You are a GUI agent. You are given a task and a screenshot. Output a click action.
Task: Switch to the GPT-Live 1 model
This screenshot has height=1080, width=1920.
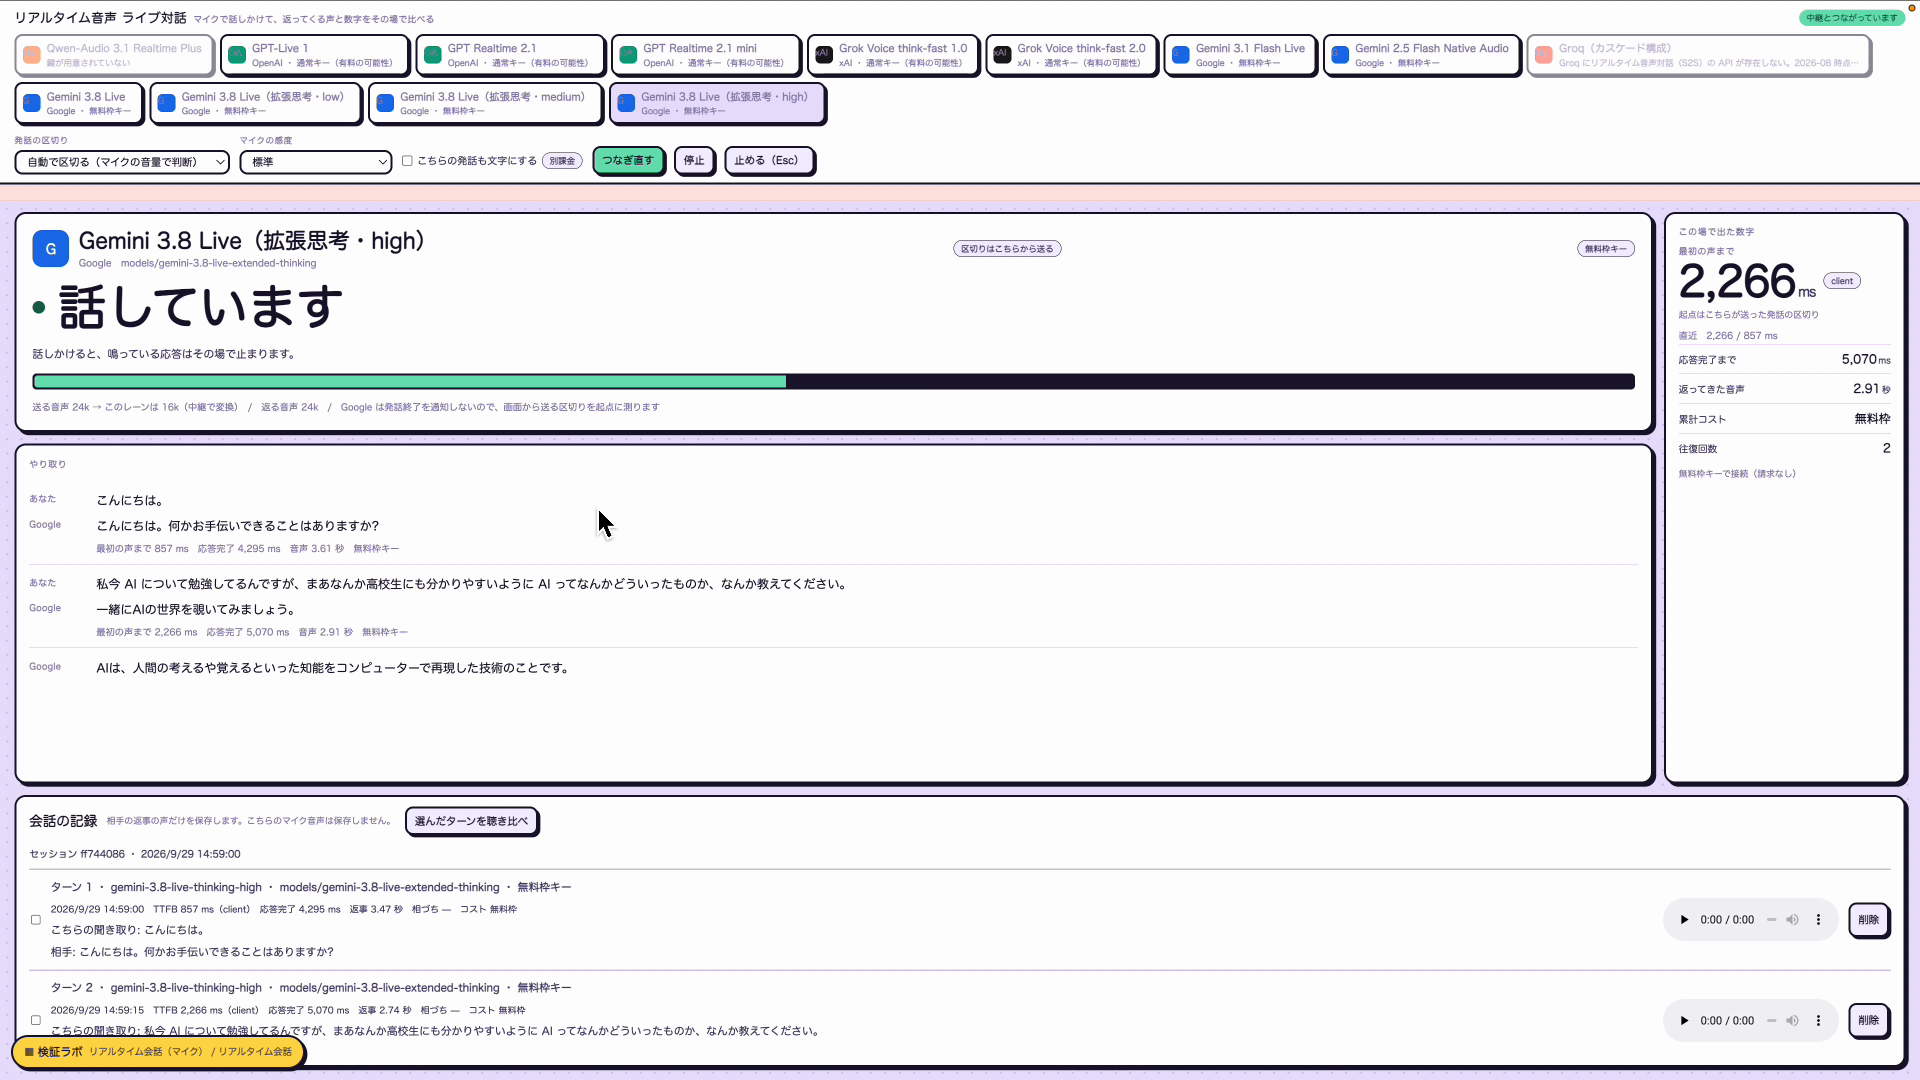(314, 55)
